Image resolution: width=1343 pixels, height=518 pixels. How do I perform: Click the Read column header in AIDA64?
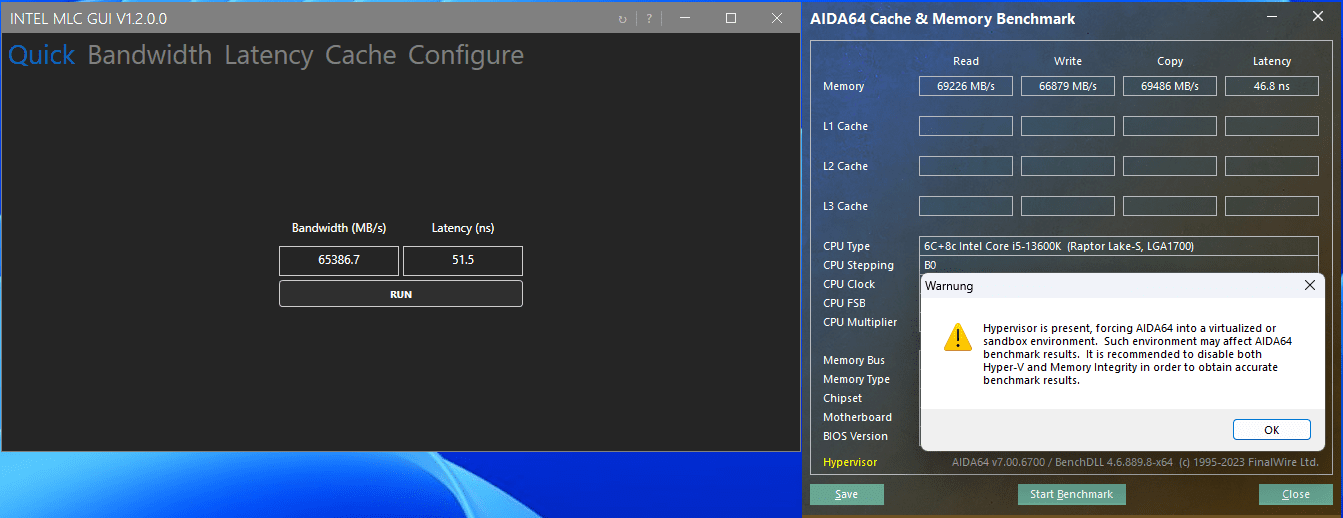966,61
